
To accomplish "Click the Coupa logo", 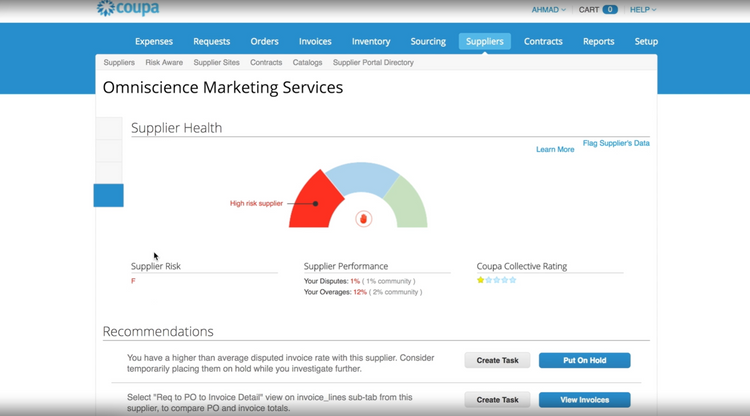I will coord(128,8).
